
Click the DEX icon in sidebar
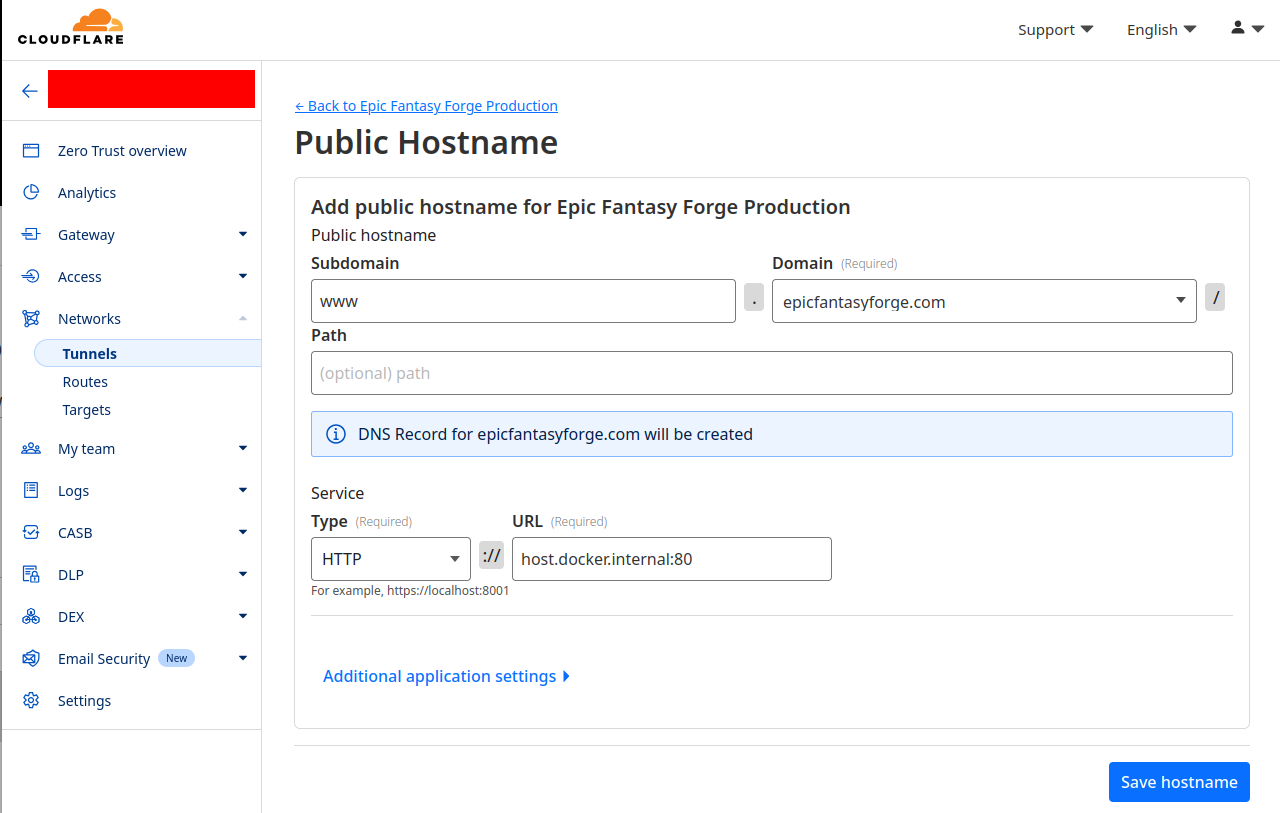click(31, 617)
